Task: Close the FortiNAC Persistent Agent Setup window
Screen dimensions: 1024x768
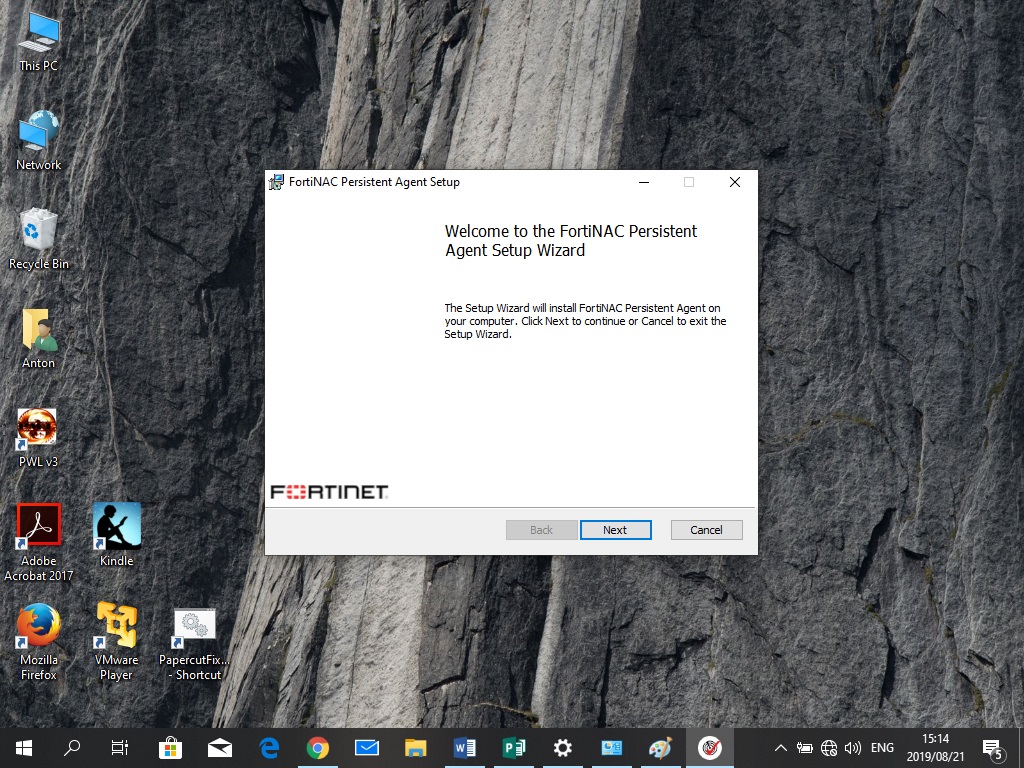Action: (x=734, y=182)
